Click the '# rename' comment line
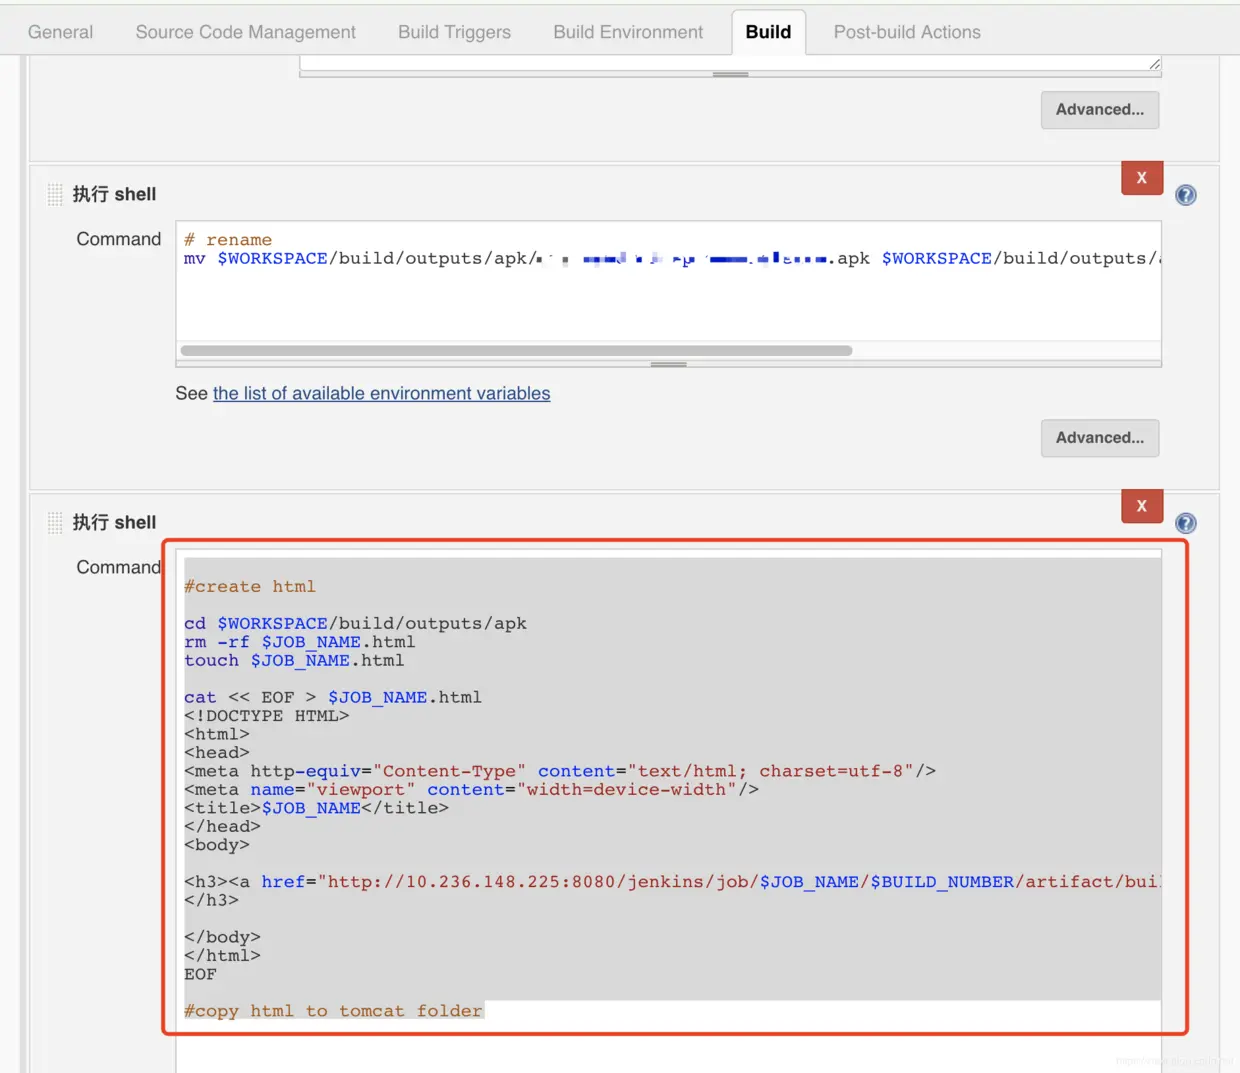 228,240
